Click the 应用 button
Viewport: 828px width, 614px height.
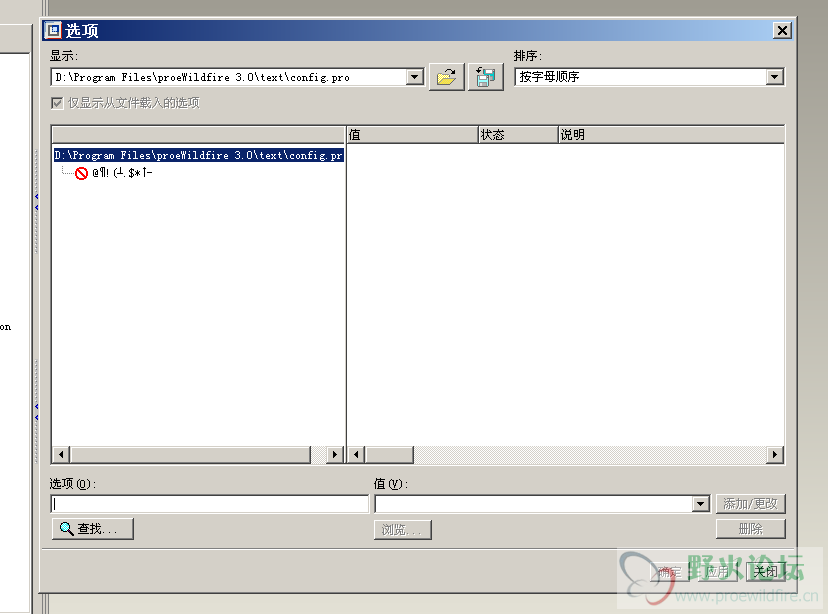click(717, 571)
